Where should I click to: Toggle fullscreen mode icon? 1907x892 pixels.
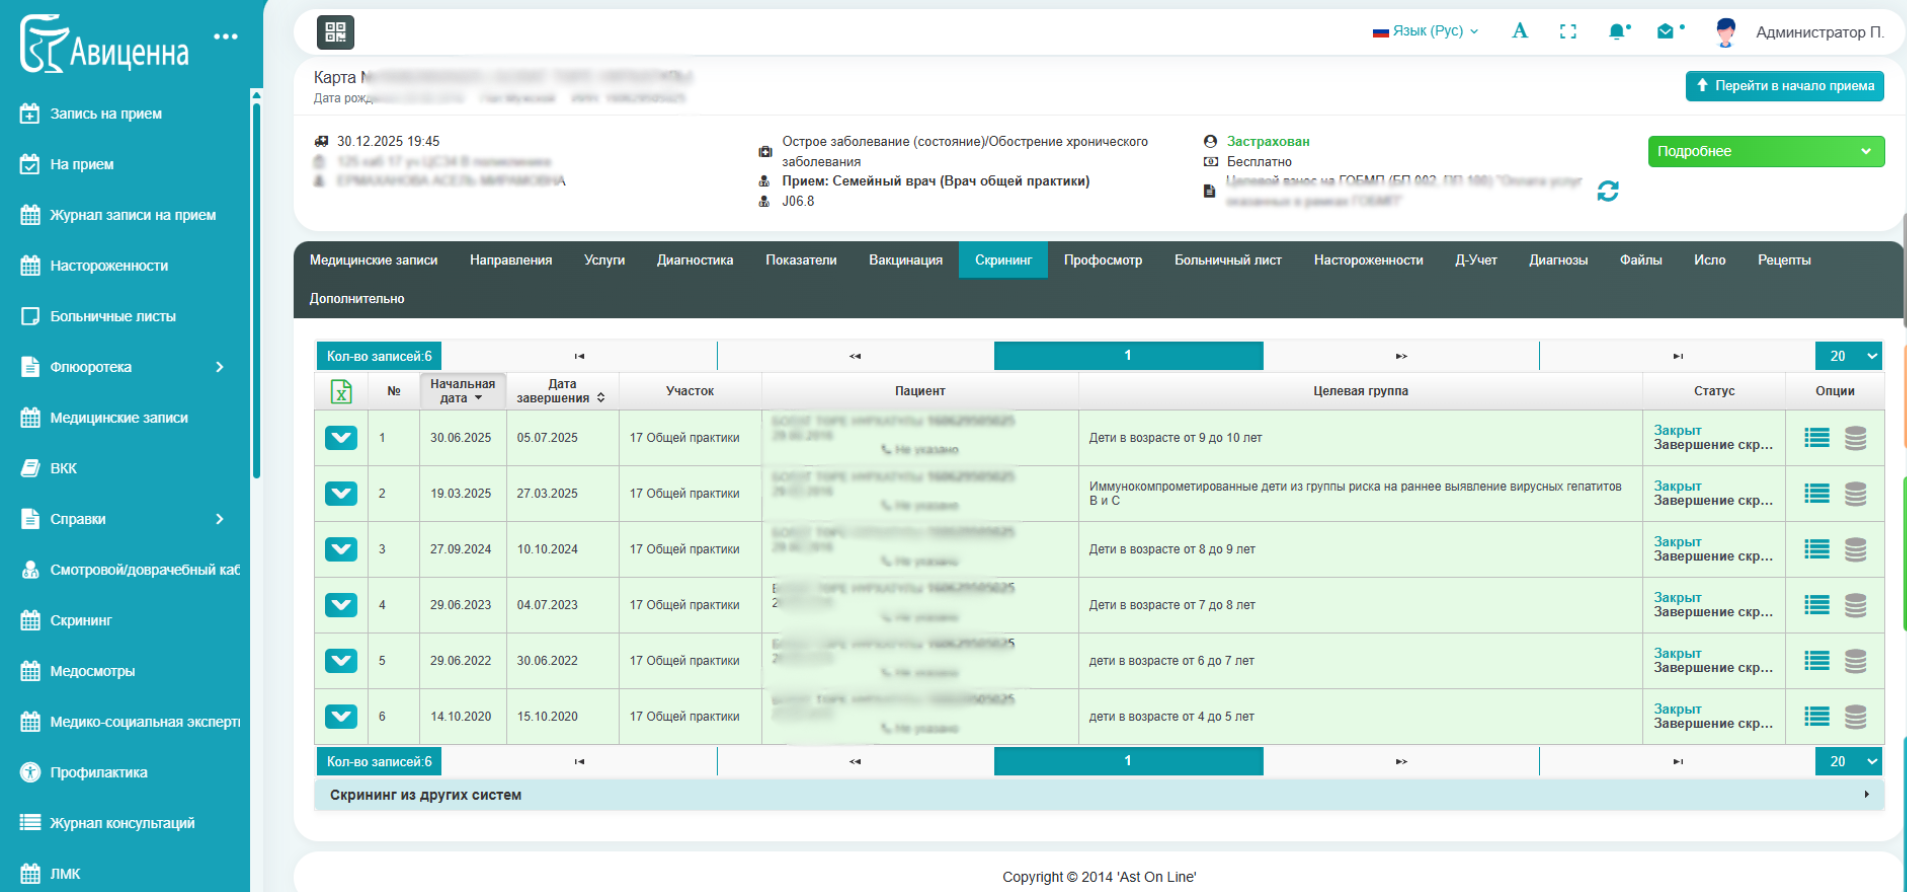coord(1568,32)
